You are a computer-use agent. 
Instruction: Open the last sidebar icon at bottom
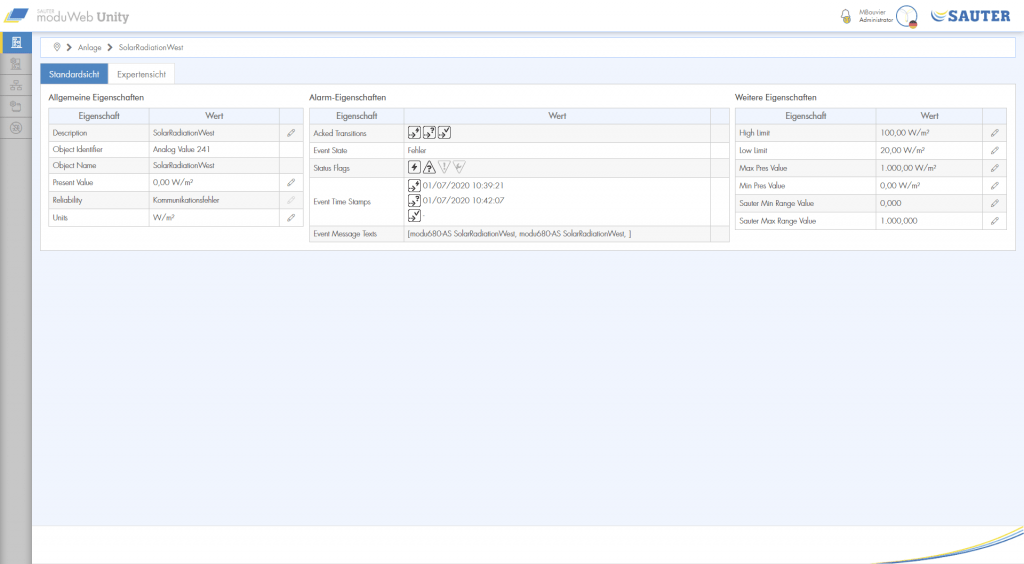click(16, 128)
